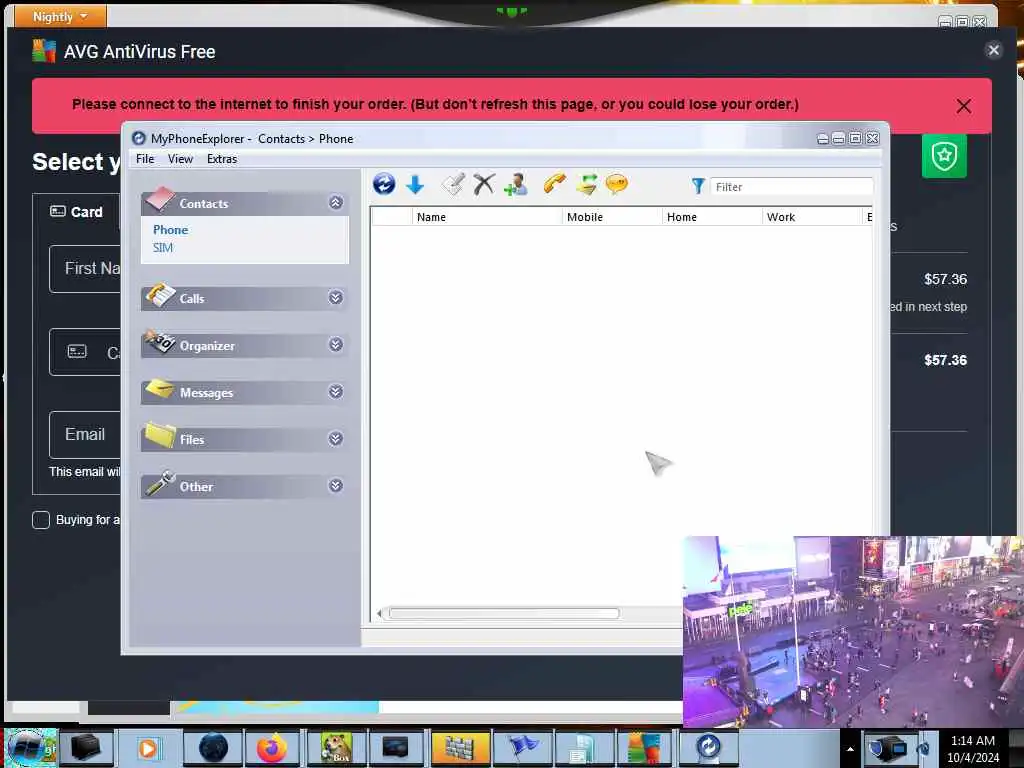Dismiss the red internet connection warning banner
The image size is (1024, 768).
tap(963, 106)
